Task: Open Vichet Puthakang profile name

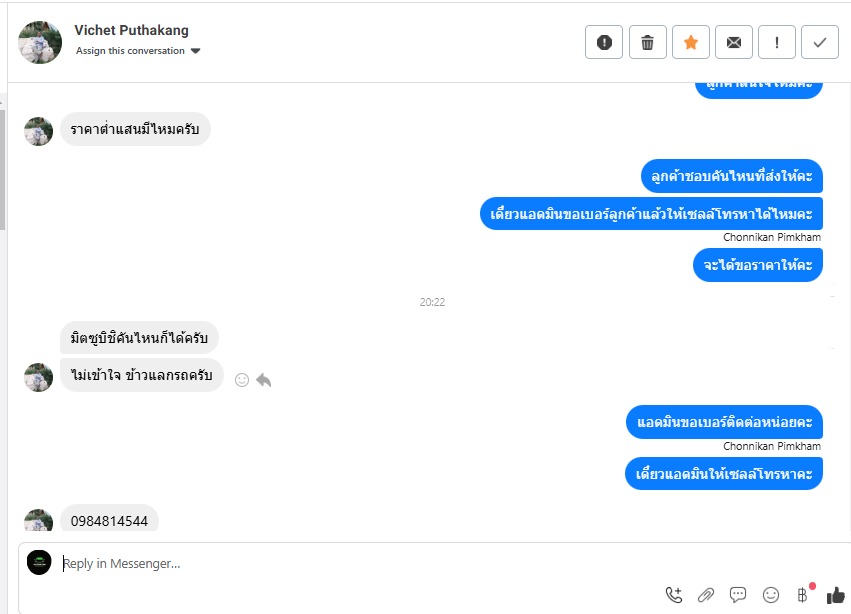Action: (x=131, y=30)
